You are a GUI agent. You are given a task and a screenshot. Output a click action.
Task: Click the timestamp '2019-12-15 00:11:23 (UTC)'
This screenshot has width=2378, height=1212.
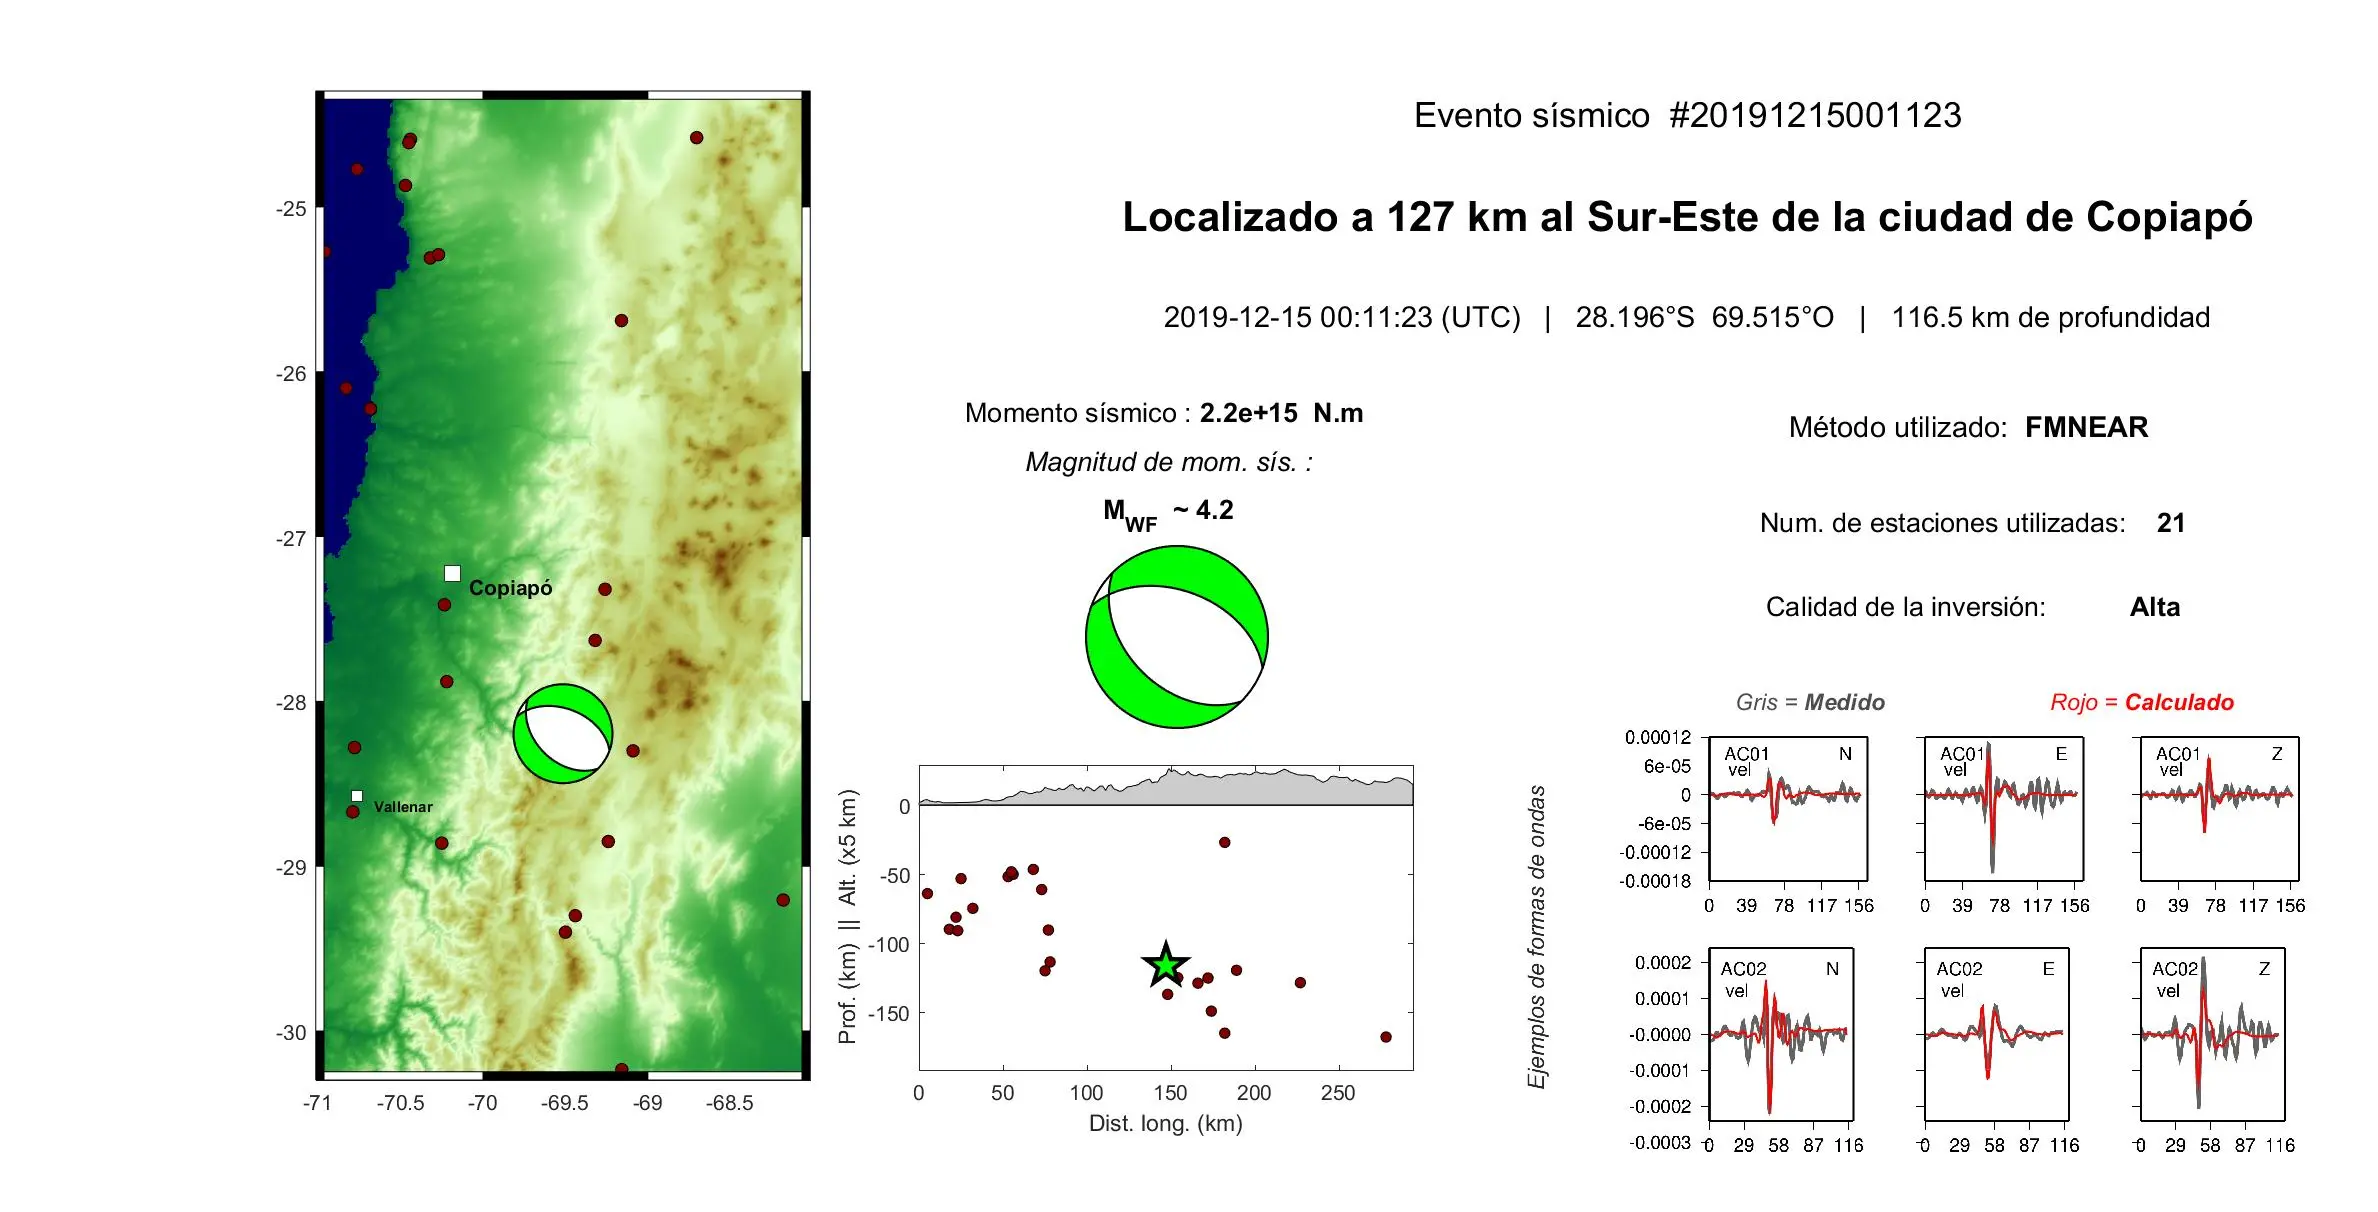tap(1342, 317)
